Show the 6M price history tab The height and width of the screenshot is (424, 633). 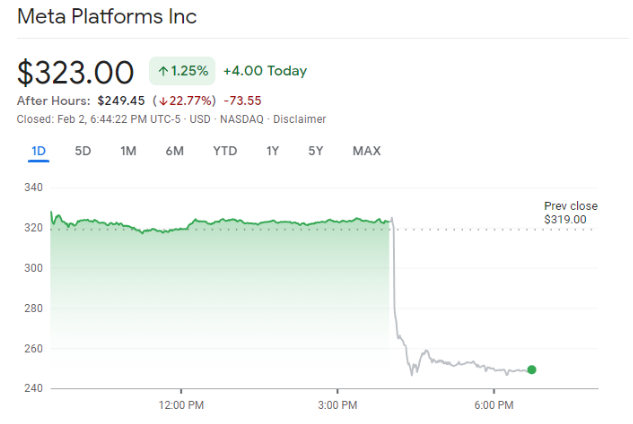coord(174,151)
